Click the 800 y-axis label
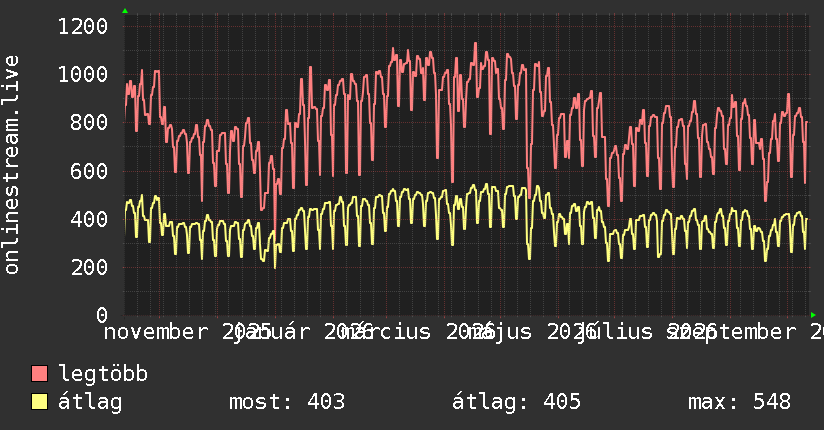The image size is (824, 430). click(89, 122)
